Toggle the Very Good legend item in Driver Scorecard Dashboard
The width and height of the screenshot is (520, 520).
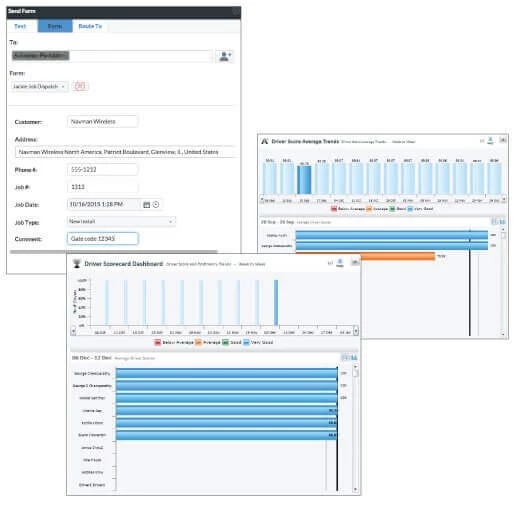[258, 342]
